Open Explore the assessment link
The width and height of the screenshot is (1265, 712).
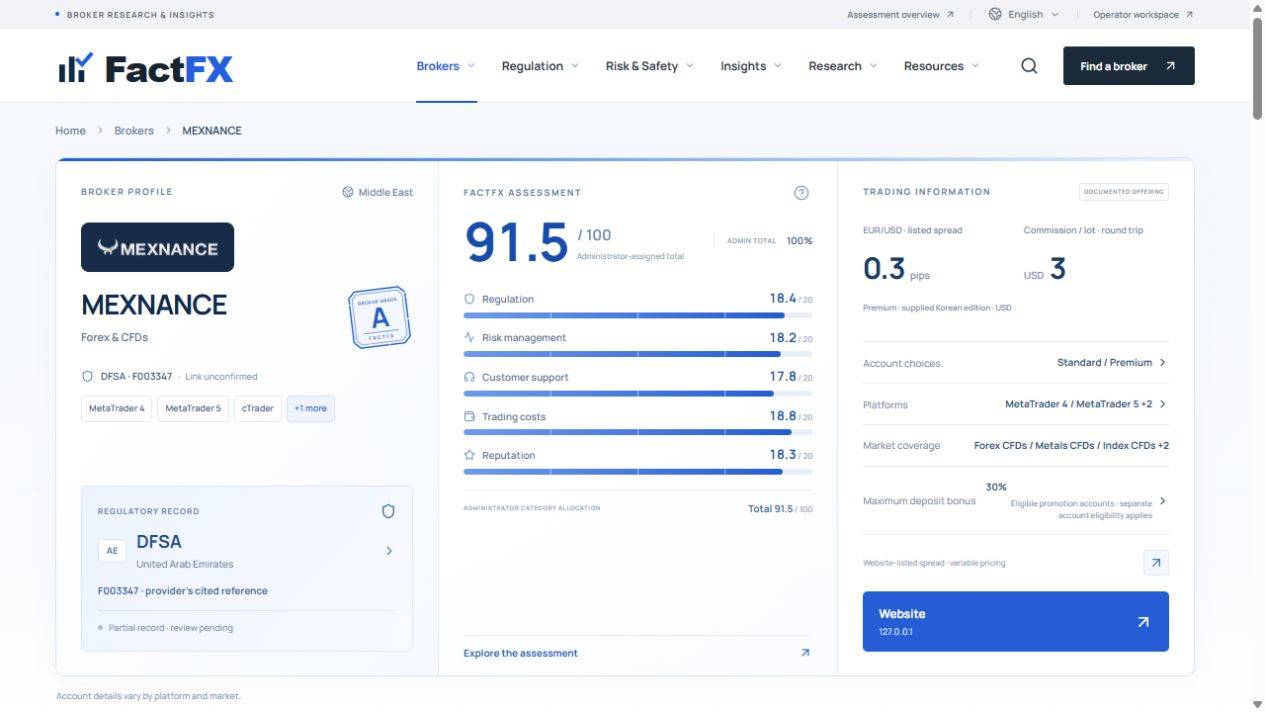pos(521,653)
